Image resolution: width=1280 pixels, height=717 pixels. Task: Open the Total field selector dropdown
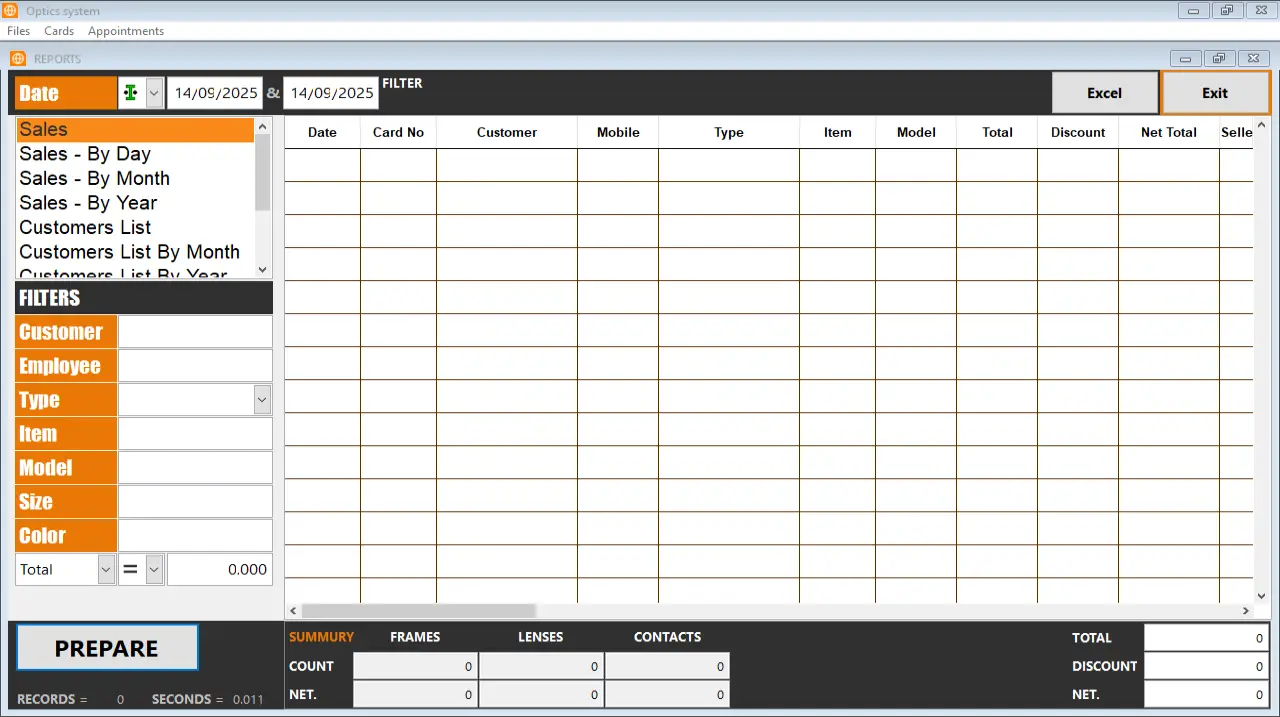106,570
